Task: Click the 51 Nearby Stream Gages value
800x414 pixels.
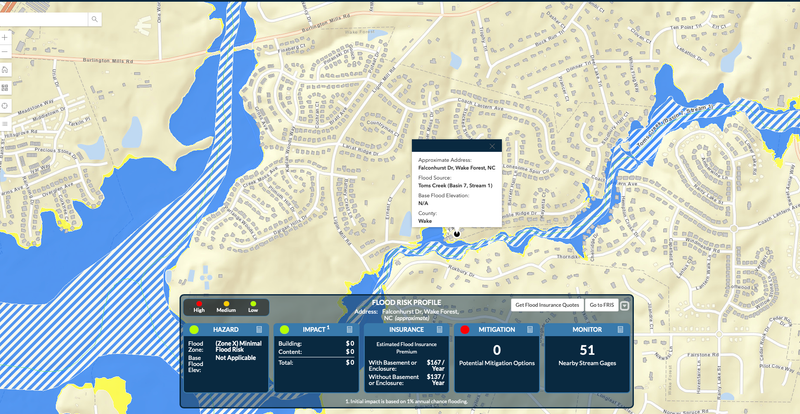Action: (587, 351)
